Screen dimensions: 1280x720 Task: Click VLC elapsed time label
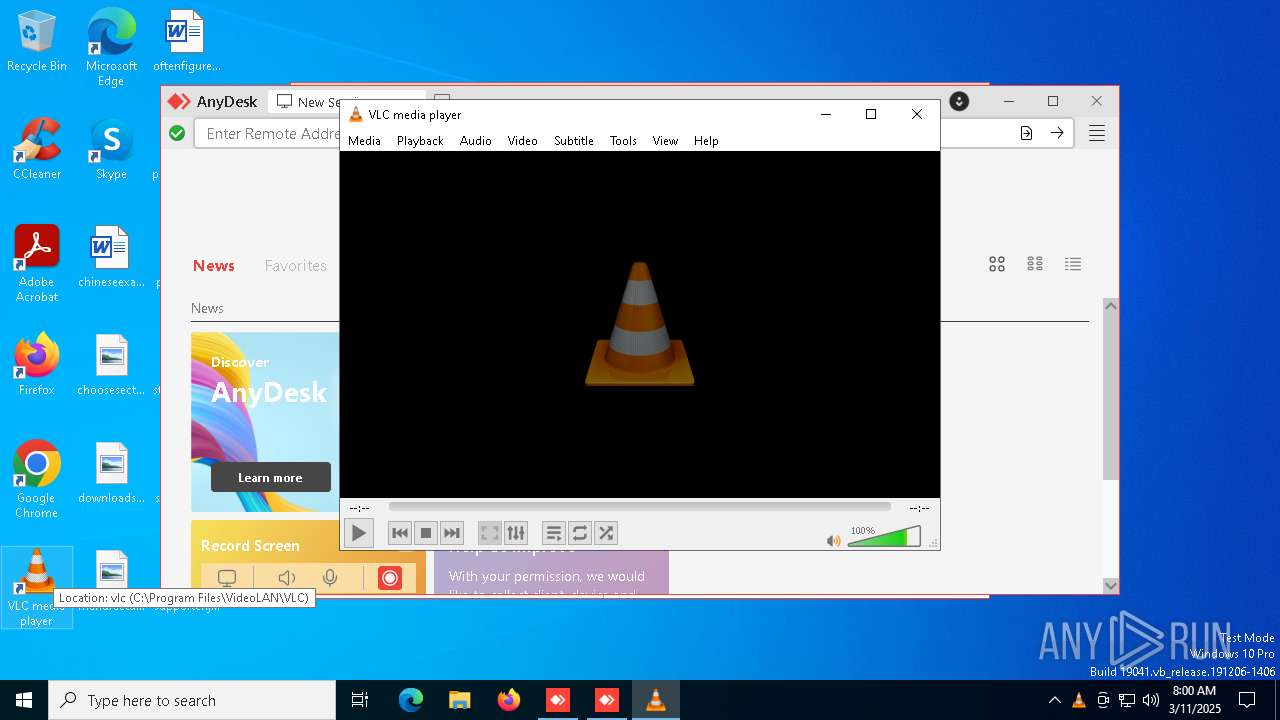tap(359, 508)
